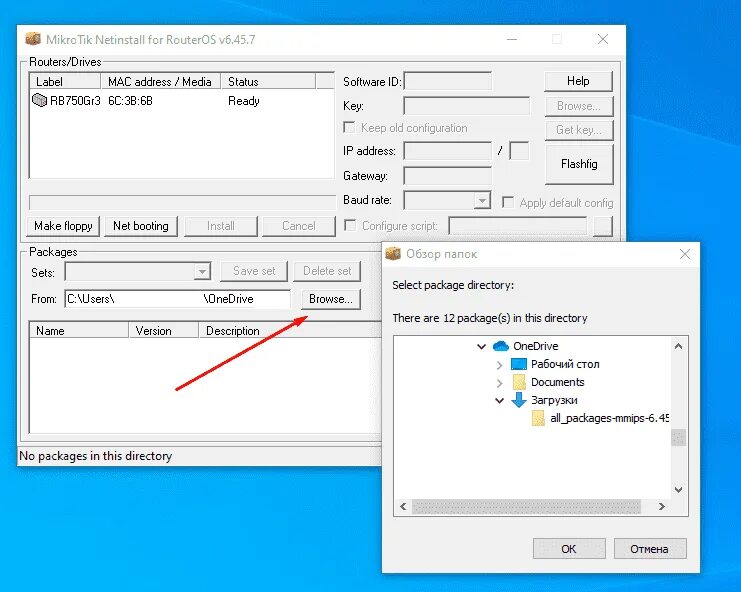Click the Software ID input field
Screen dimensions: 741x592
pyautogui.click(x=448, y=81)
